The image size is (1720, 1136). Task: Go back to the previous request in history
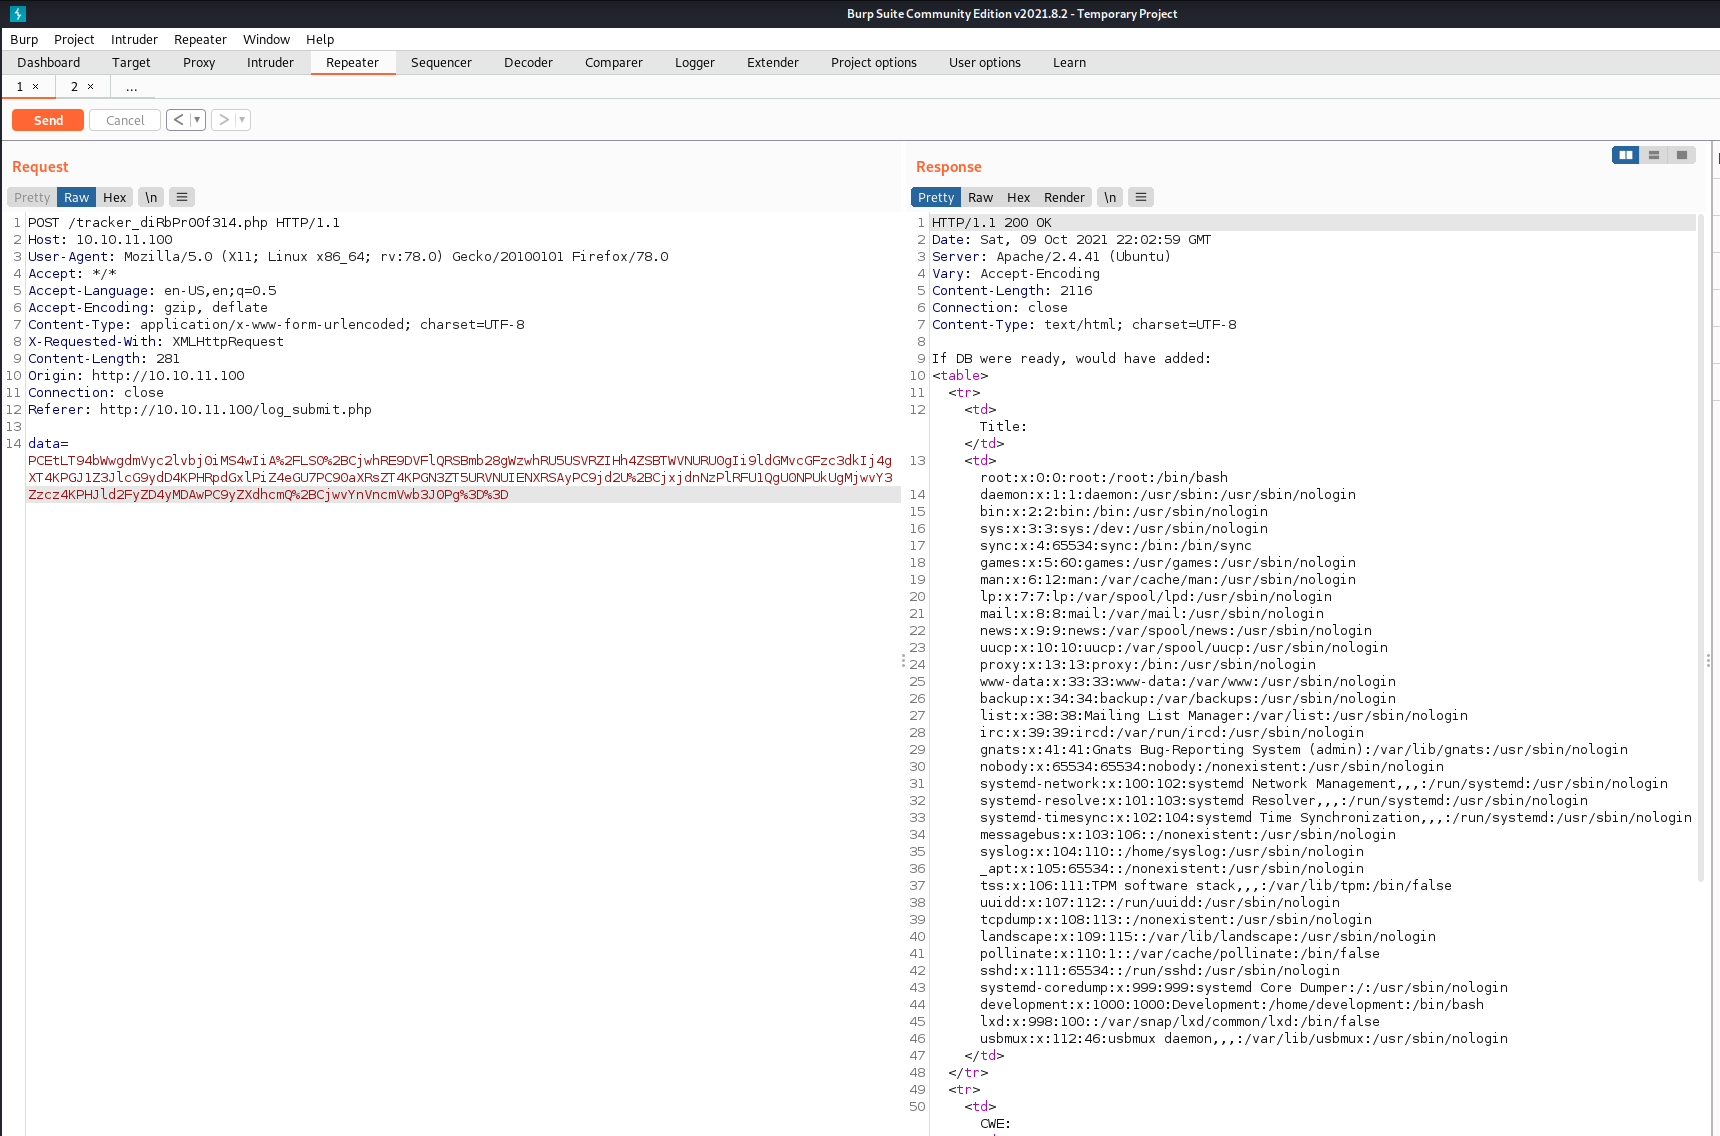coord(178,120)
